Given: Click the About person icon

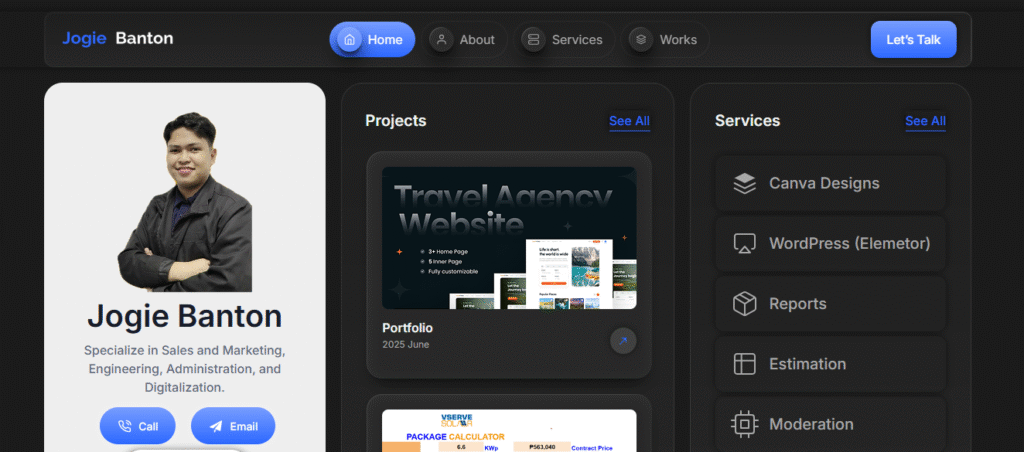Looking at the screenshot, I should tap(441, 40).
